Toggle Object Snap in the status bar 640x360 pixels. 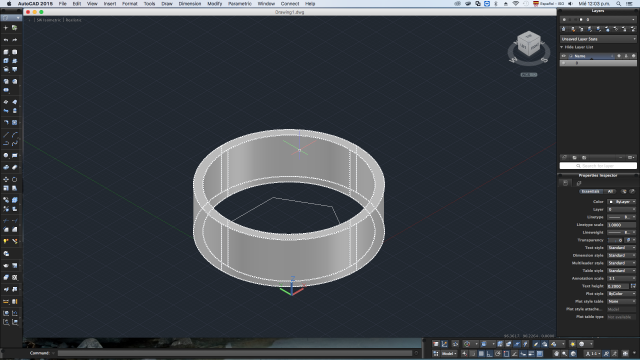pos(506,353)
